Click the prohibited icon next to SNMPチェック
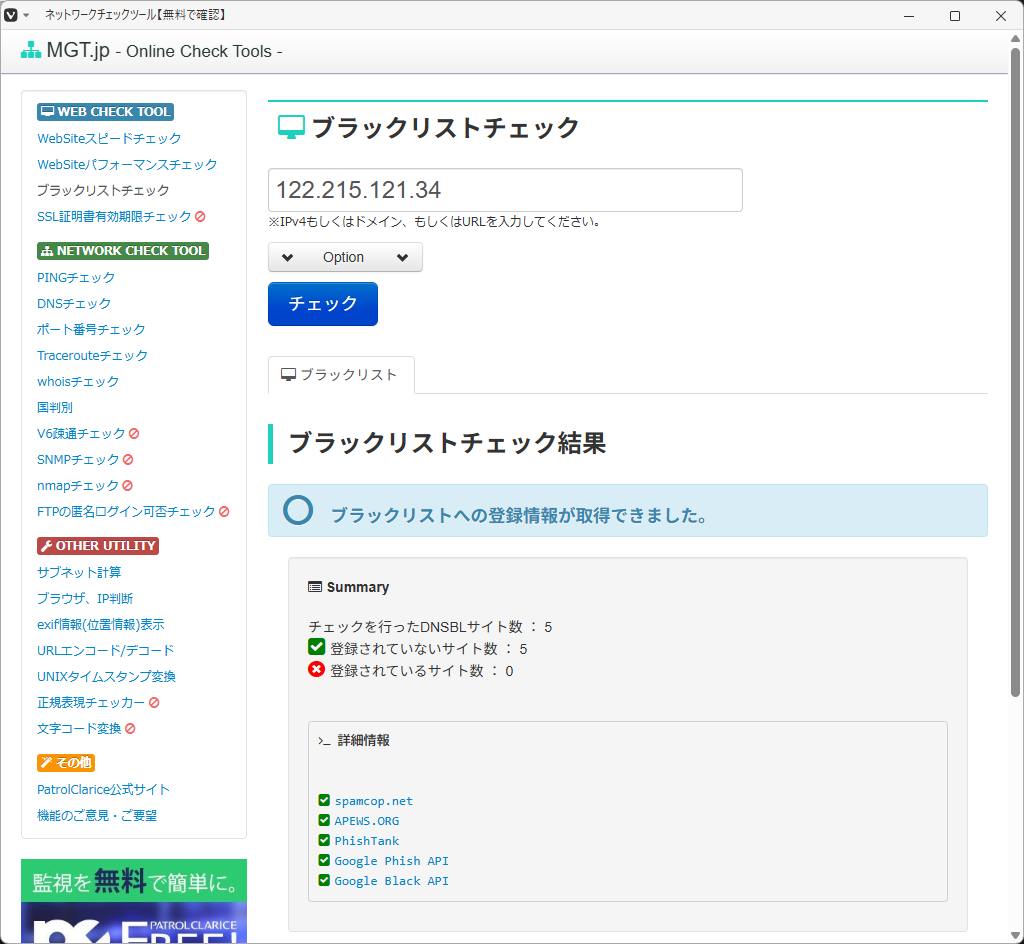Image resolution: width=1024 pixels, height=944 pixels. (x=128, y=460)
